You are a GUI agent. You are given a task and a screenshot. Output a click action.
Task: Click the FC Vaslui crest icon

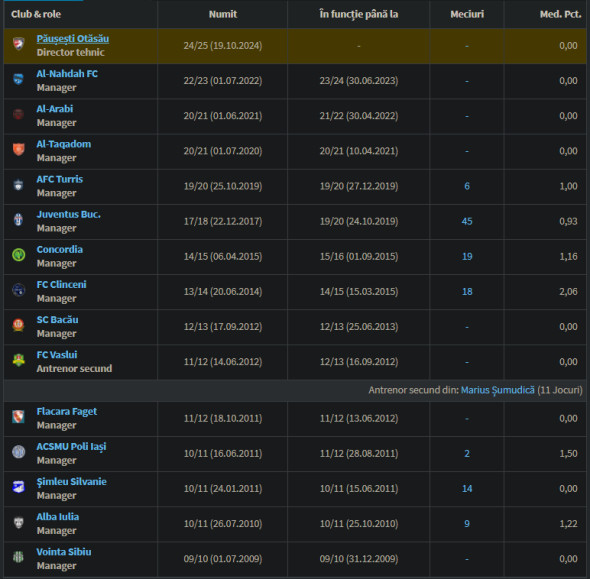18,360
